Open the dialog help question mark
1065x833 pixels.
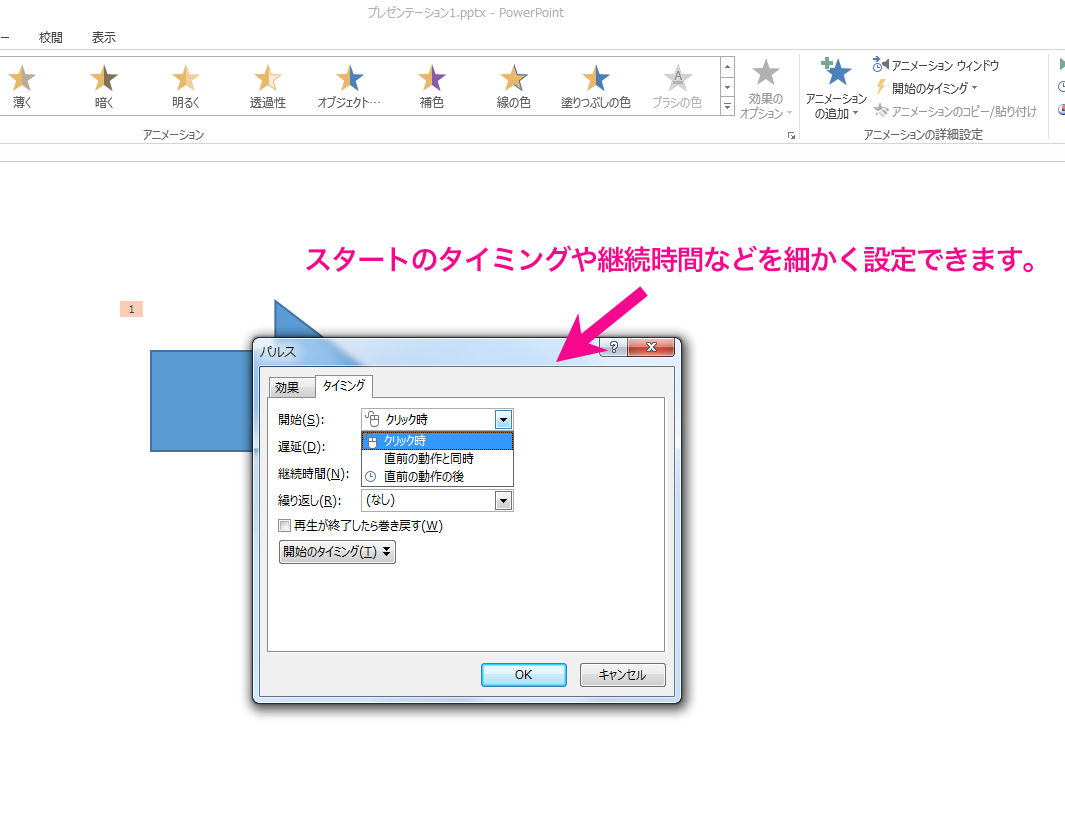[613, 347]
